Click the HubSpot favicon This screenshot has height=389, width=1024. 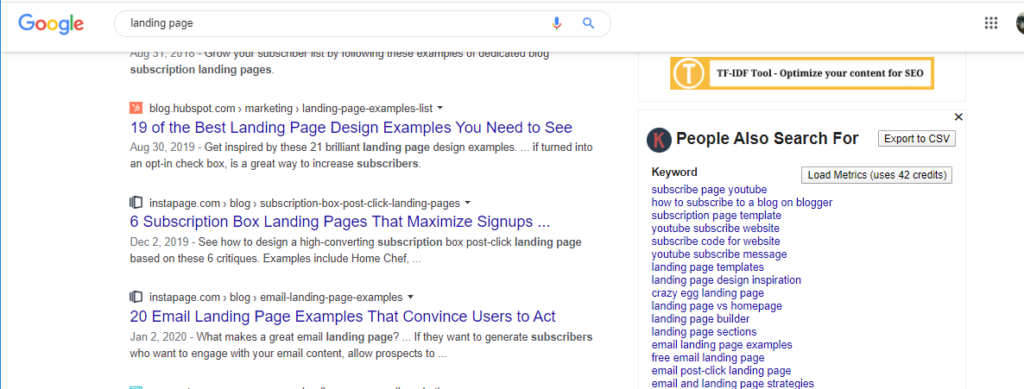pyautogui.click(x=136, y=108)
